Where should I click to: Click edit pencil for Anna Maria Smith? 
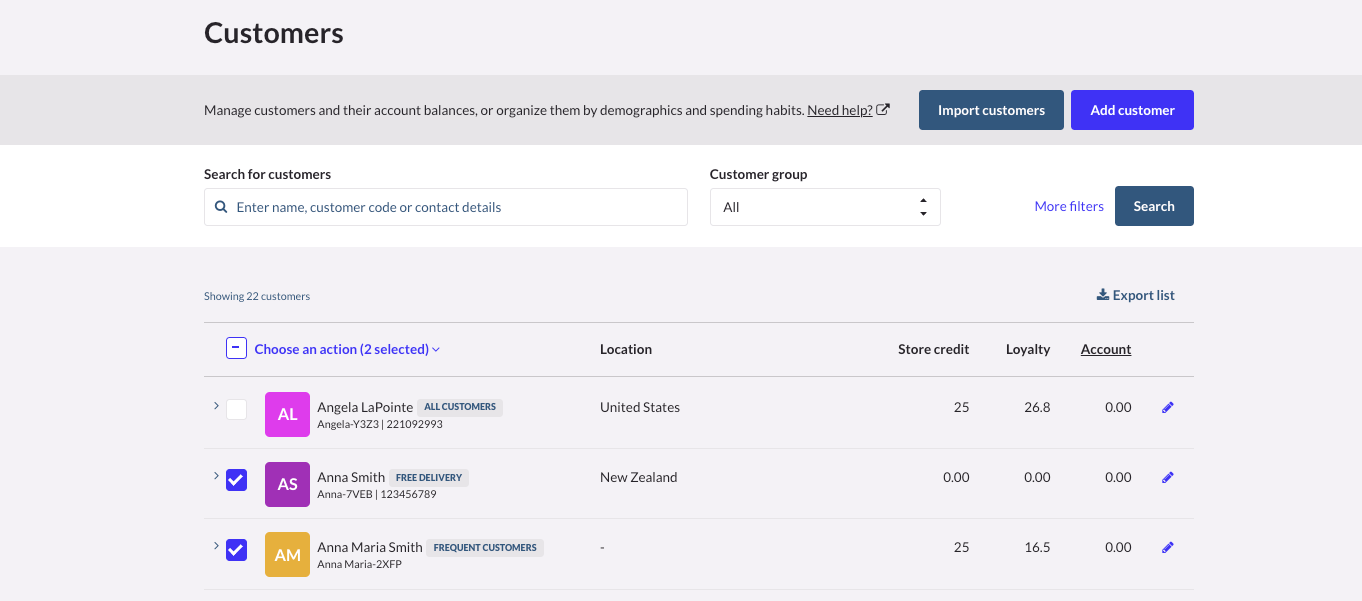click(x=1167, y=548)
